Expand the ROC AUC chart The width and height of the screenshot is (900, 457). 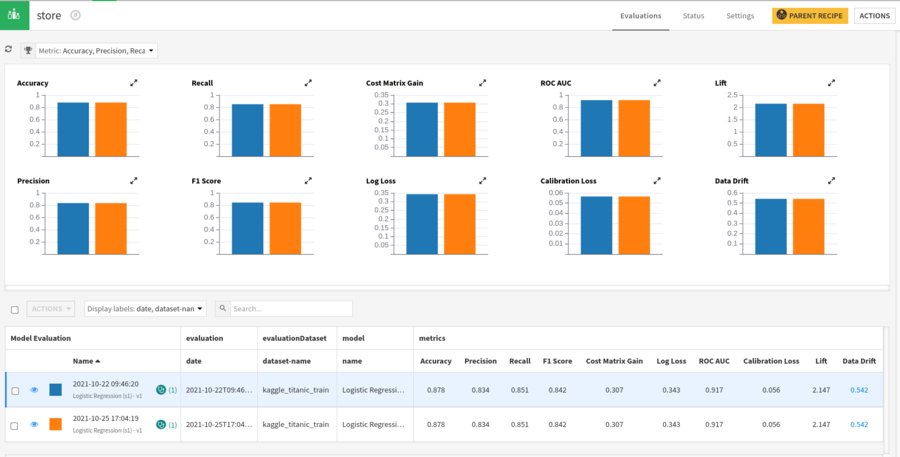click(657, 83)
